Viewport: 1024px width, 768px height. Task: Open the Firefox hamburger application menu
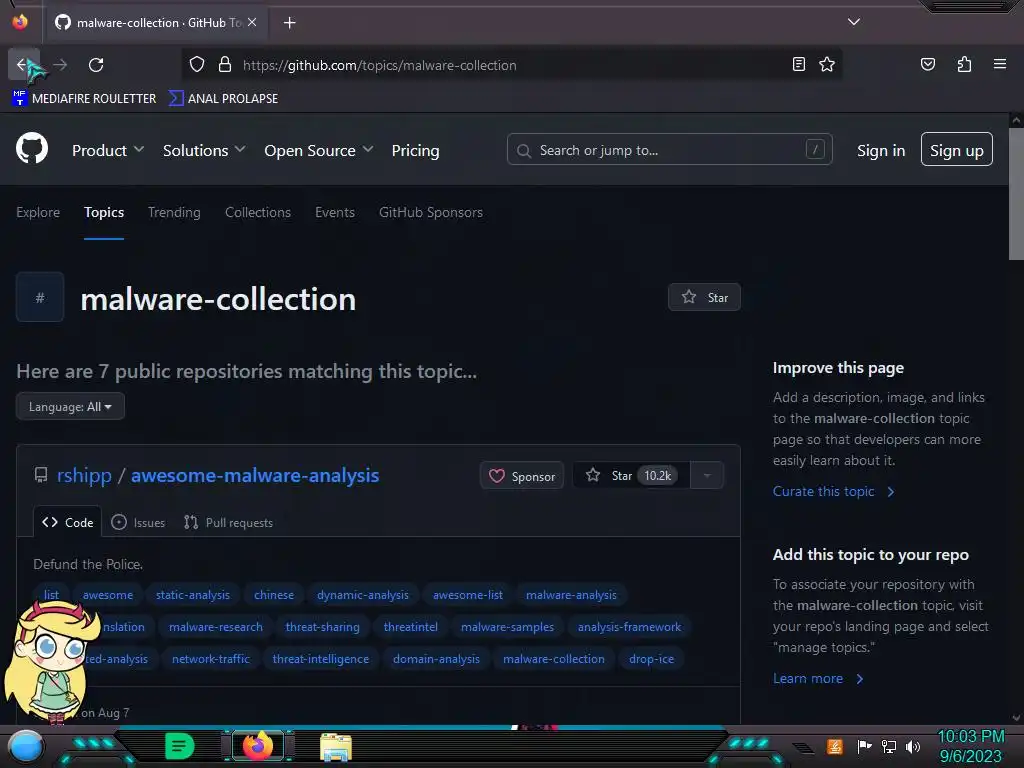point(999,64)
